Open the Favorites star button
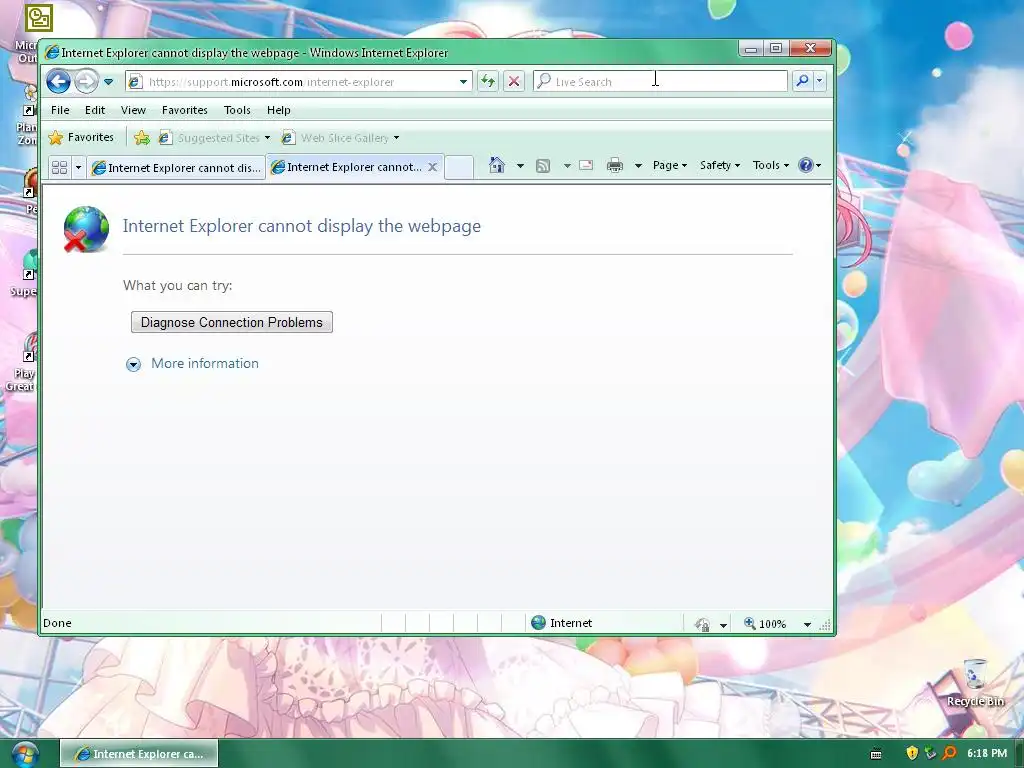This screenshot has width=1024, height=768. 82,137
